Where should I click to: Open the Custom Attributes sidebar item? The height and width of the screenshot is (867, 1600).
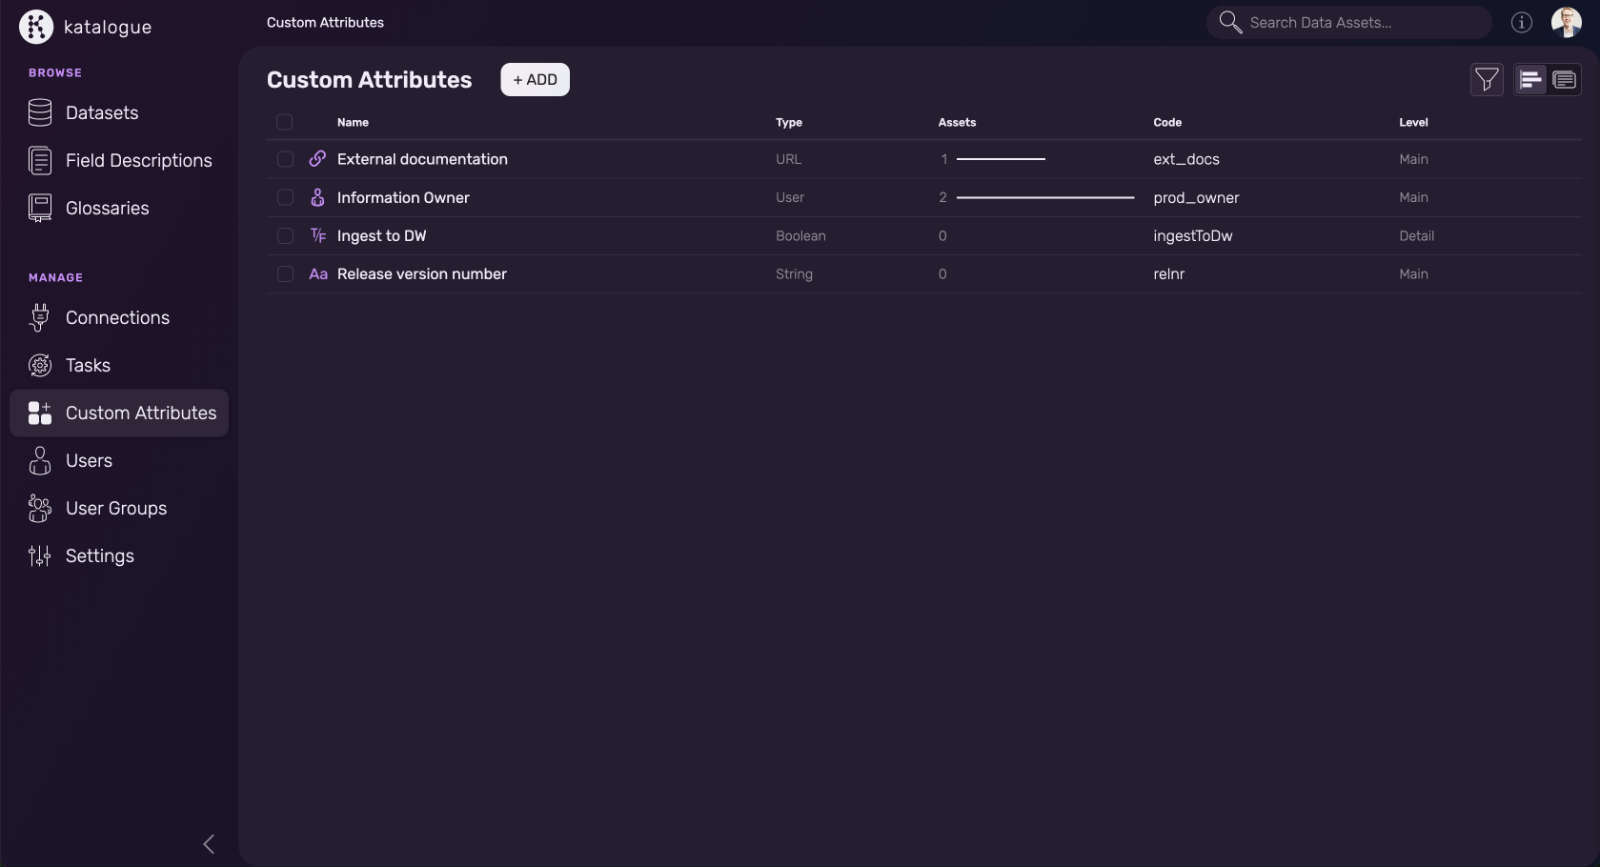tap(119, 413)
